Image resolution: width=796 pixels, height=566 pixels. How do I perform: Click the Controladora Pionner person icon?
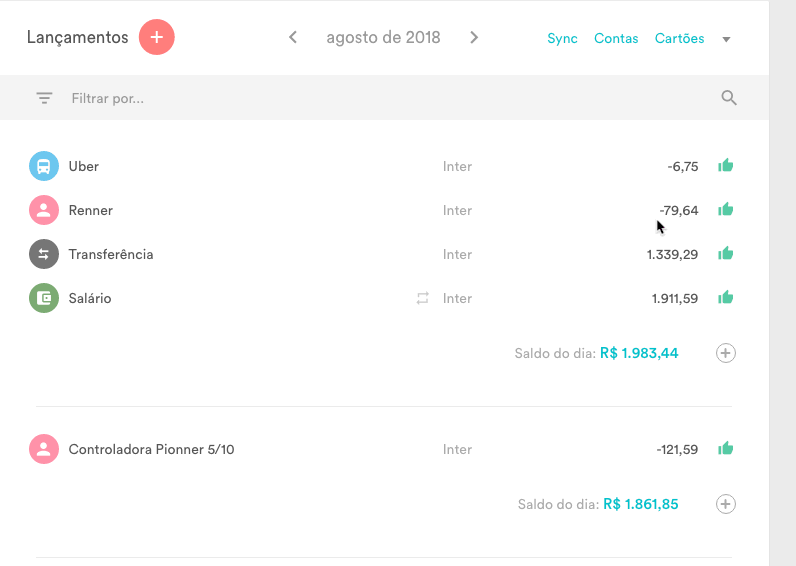(x=44, y=449)
